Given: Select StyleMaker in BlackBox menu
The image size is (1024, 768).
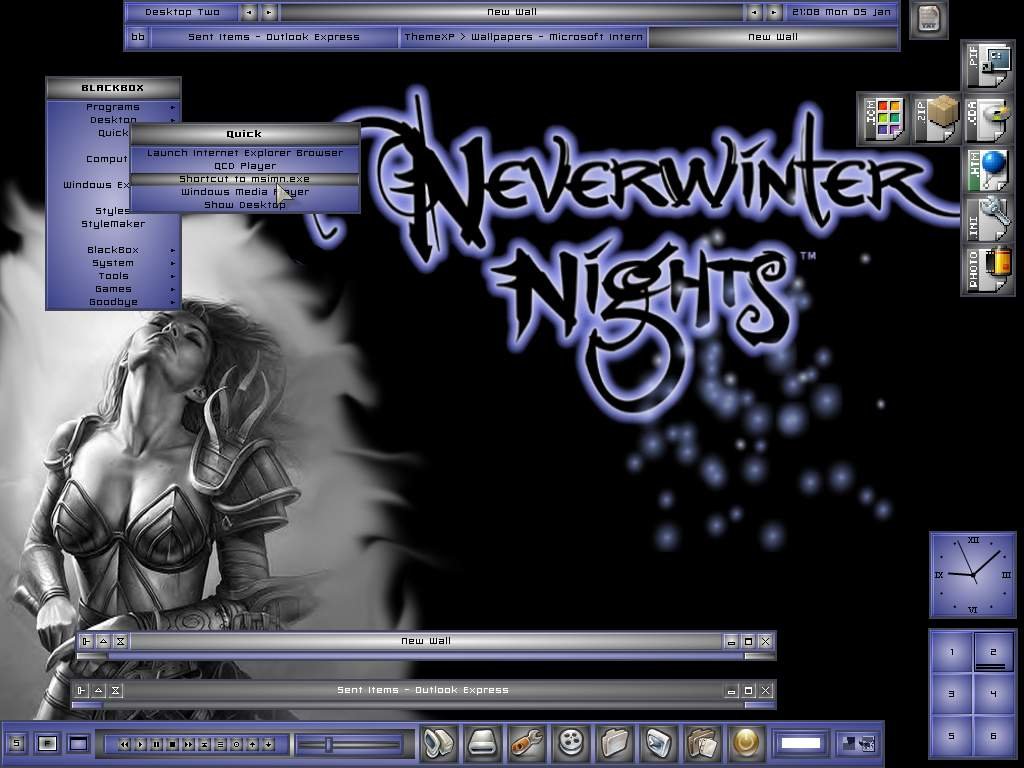Looking at the screenshot, I should coord(113,224).
